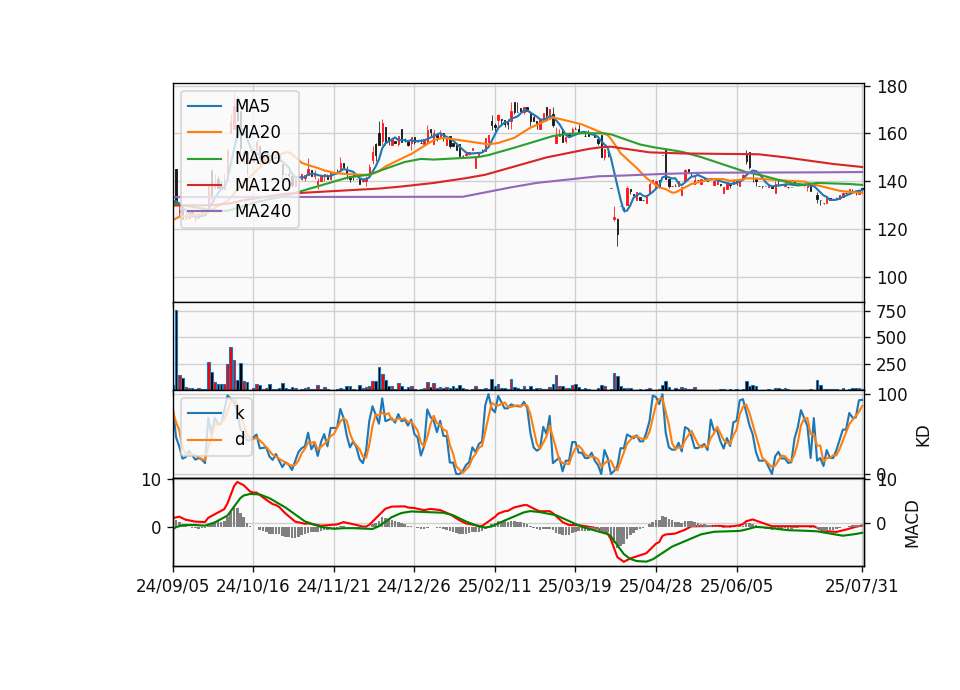Click the MA60 legend label
The width and height of the screenshot is (960, 690).
(x=258, y=159)
